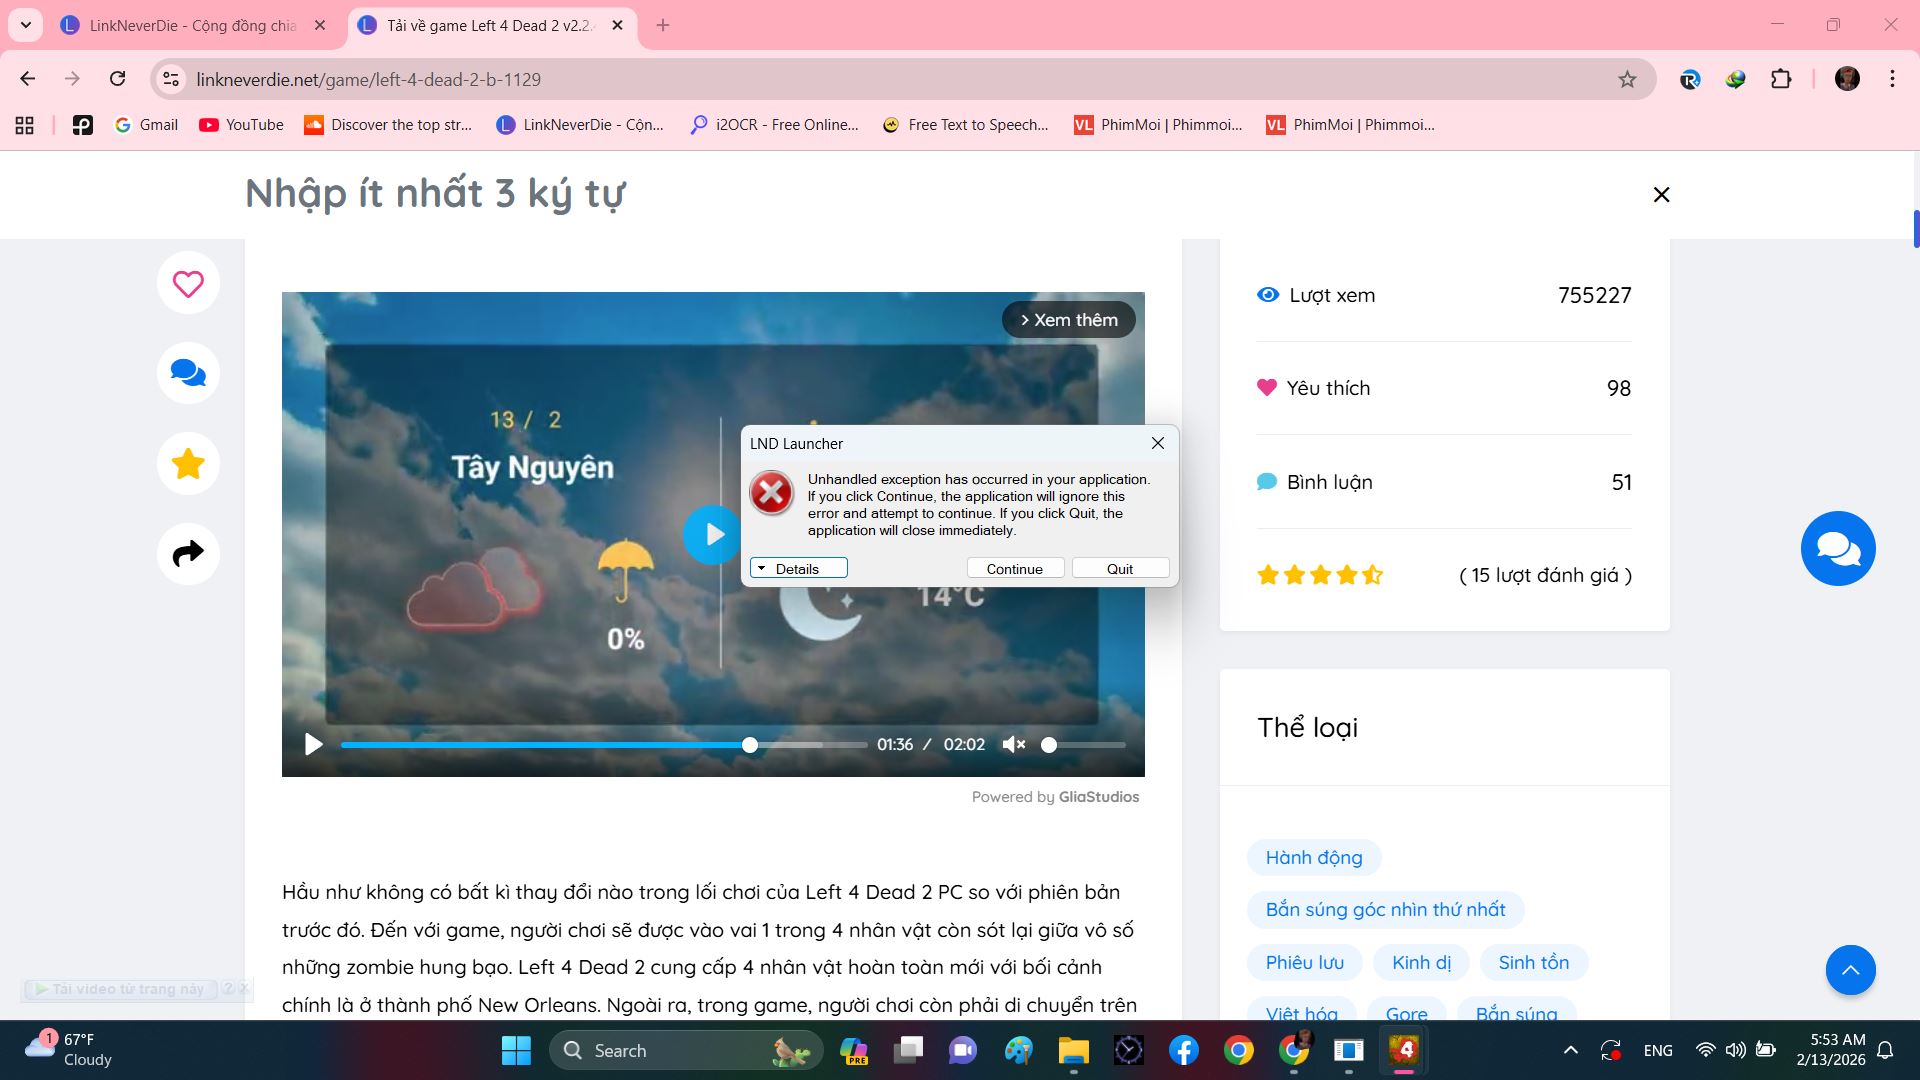Open Chrome extensions puzzle icon
The width and height of the screenshot is (1920, 1080).
[x=1781, y=79]
